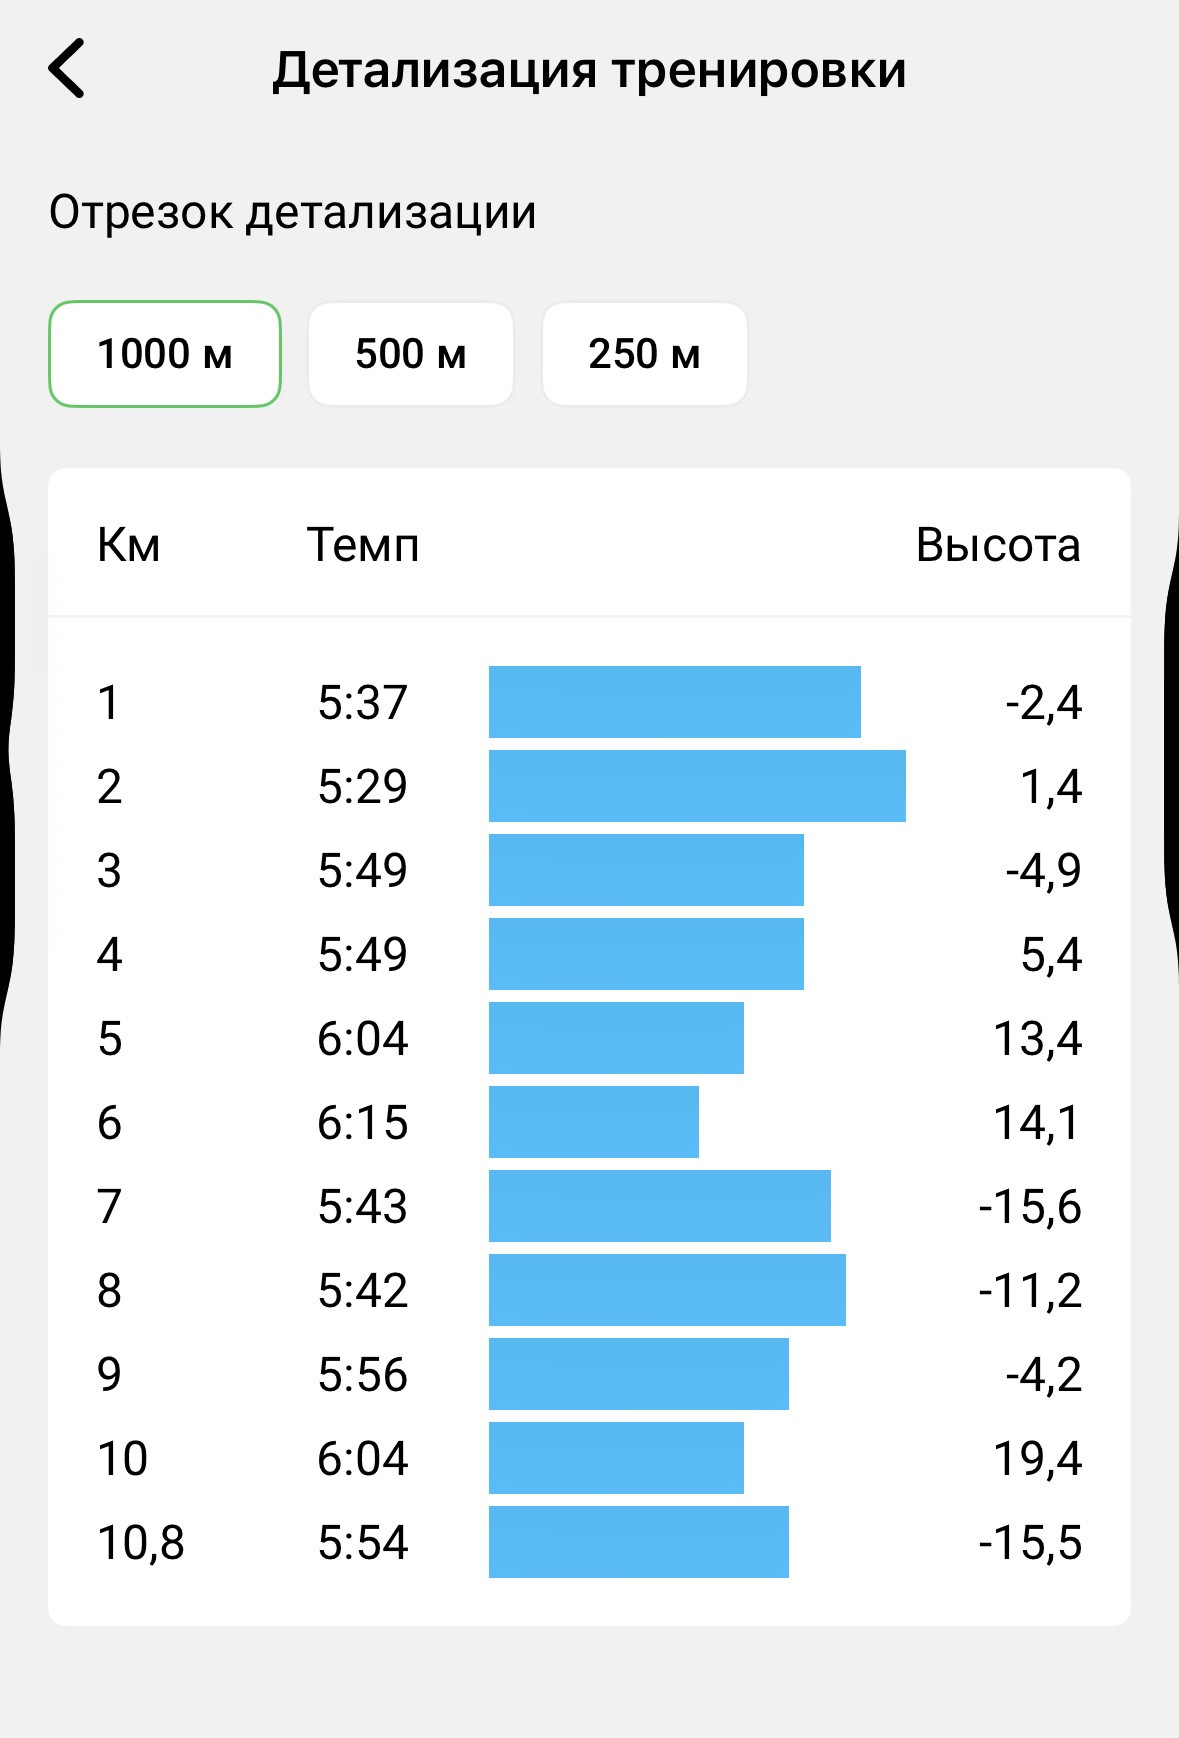Select altitude 13,4 in kilometer 5 row
The height and width of the screenshot is (1738, 1179).
1038,1039
